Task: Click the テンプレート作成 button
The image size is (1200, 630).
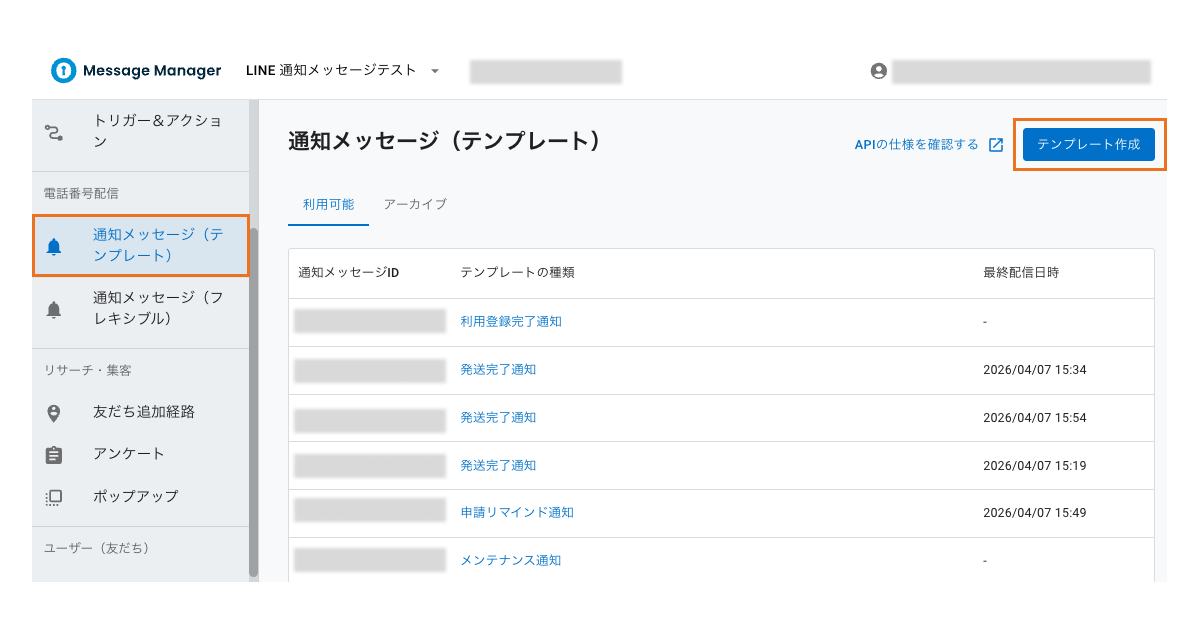Action: [x=1089, y=144]
